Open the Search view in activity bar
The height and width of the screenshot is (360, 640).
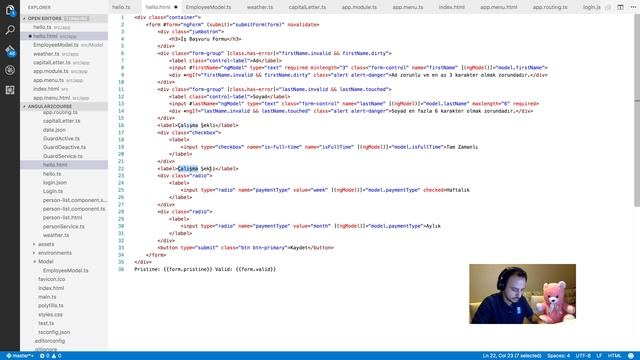click(x=10, y=30)
